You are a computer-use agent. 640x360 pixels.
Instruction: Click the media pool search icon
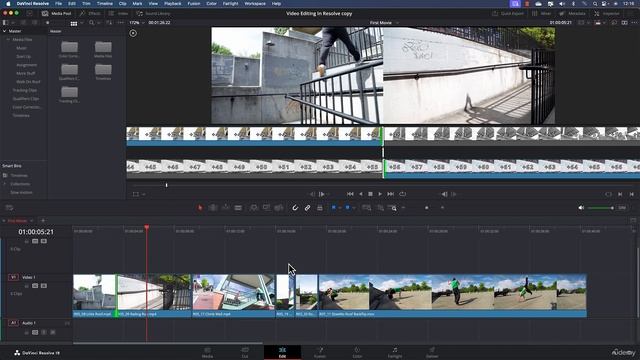click(x=91, y=23)
